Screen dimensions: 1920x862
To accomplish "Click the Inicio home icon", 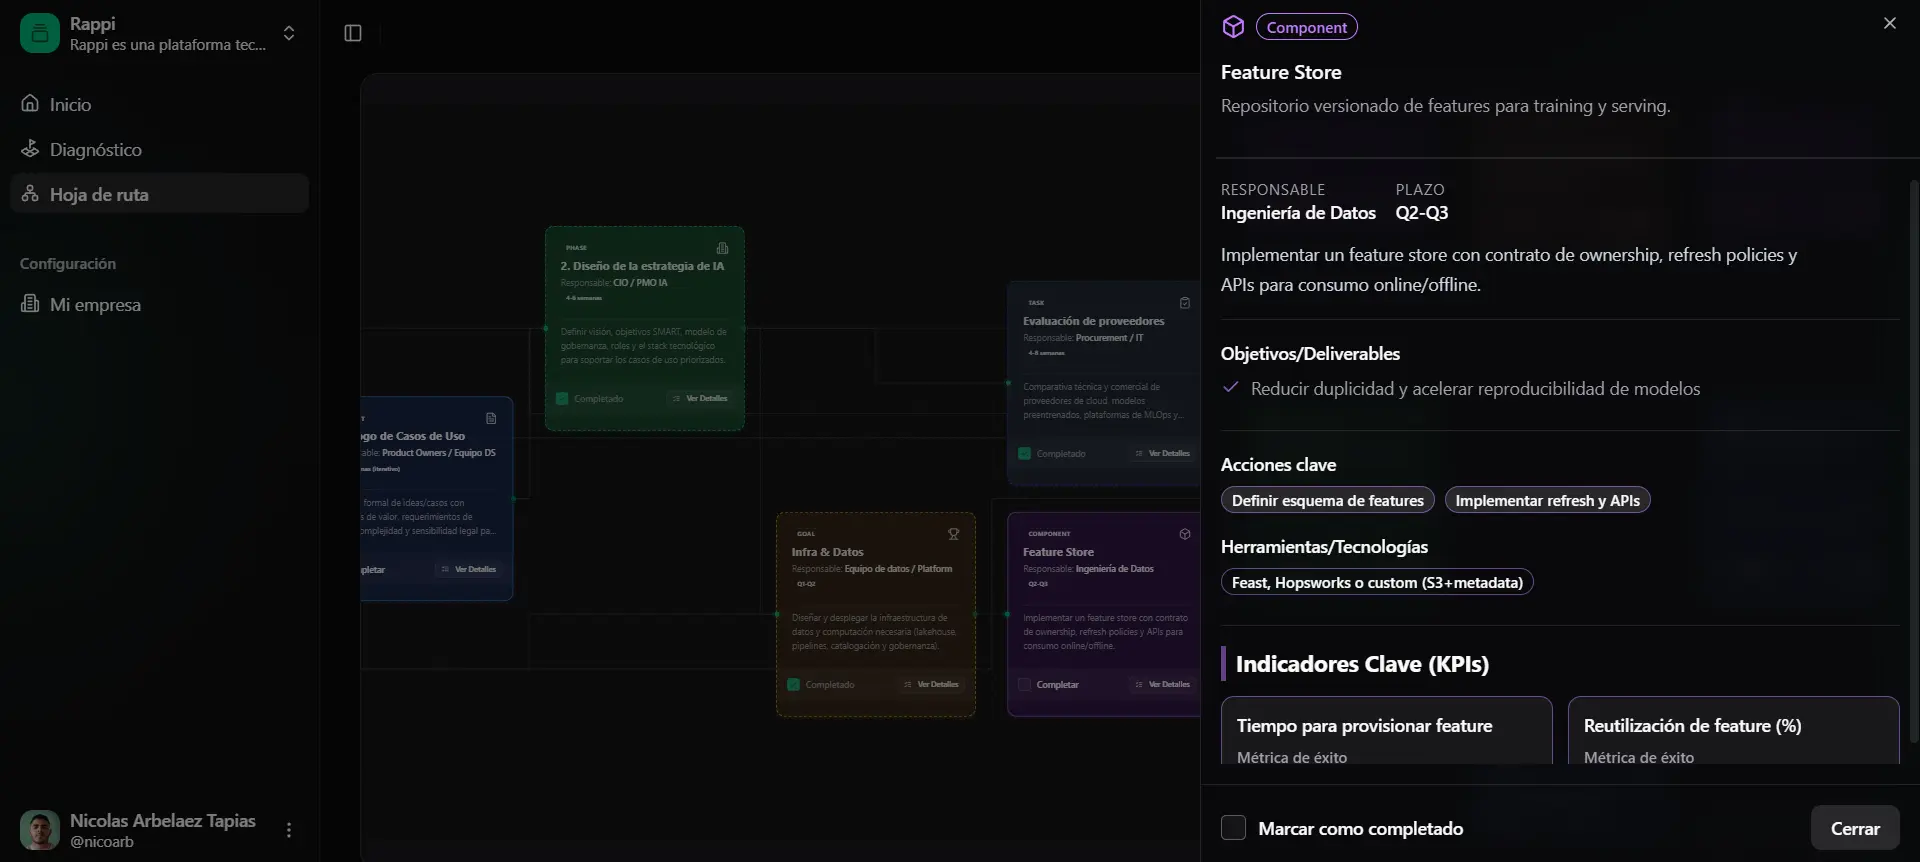I will (x=30, y=103).
